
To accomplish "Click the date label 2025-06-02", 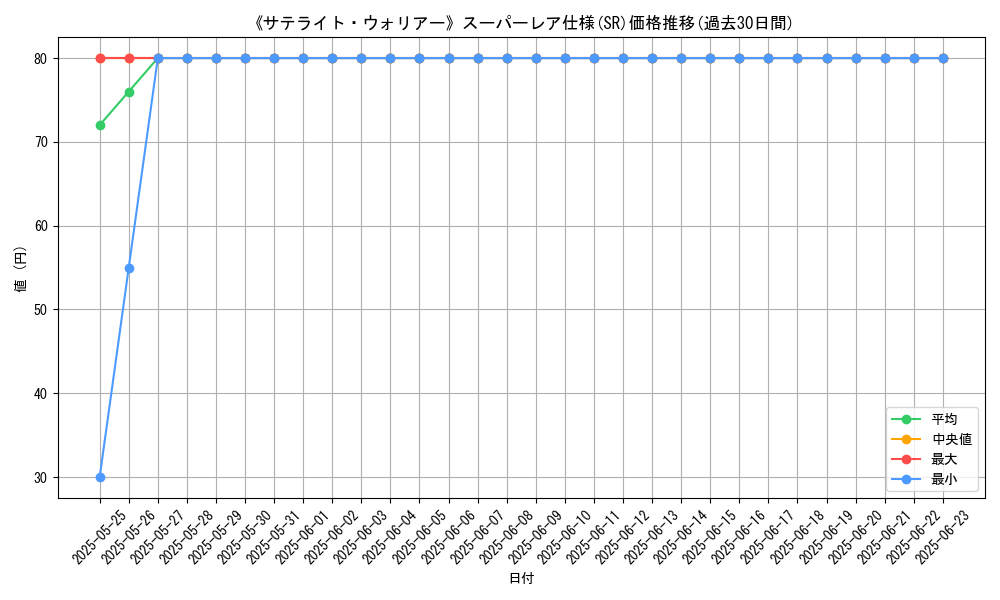I will (x=332, y=538).
